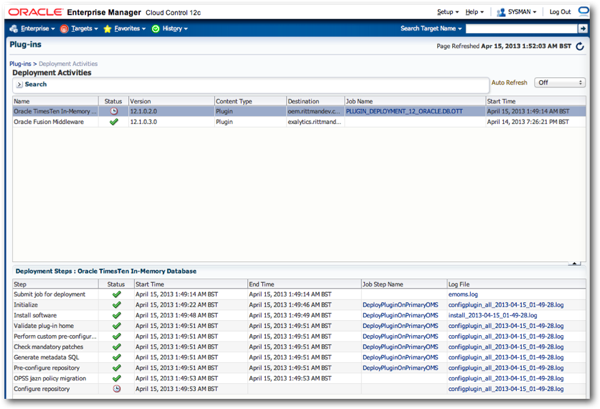This screenshot has height=409, width=600.
Task: Click the Log File column header
Action: click(516, 284)
